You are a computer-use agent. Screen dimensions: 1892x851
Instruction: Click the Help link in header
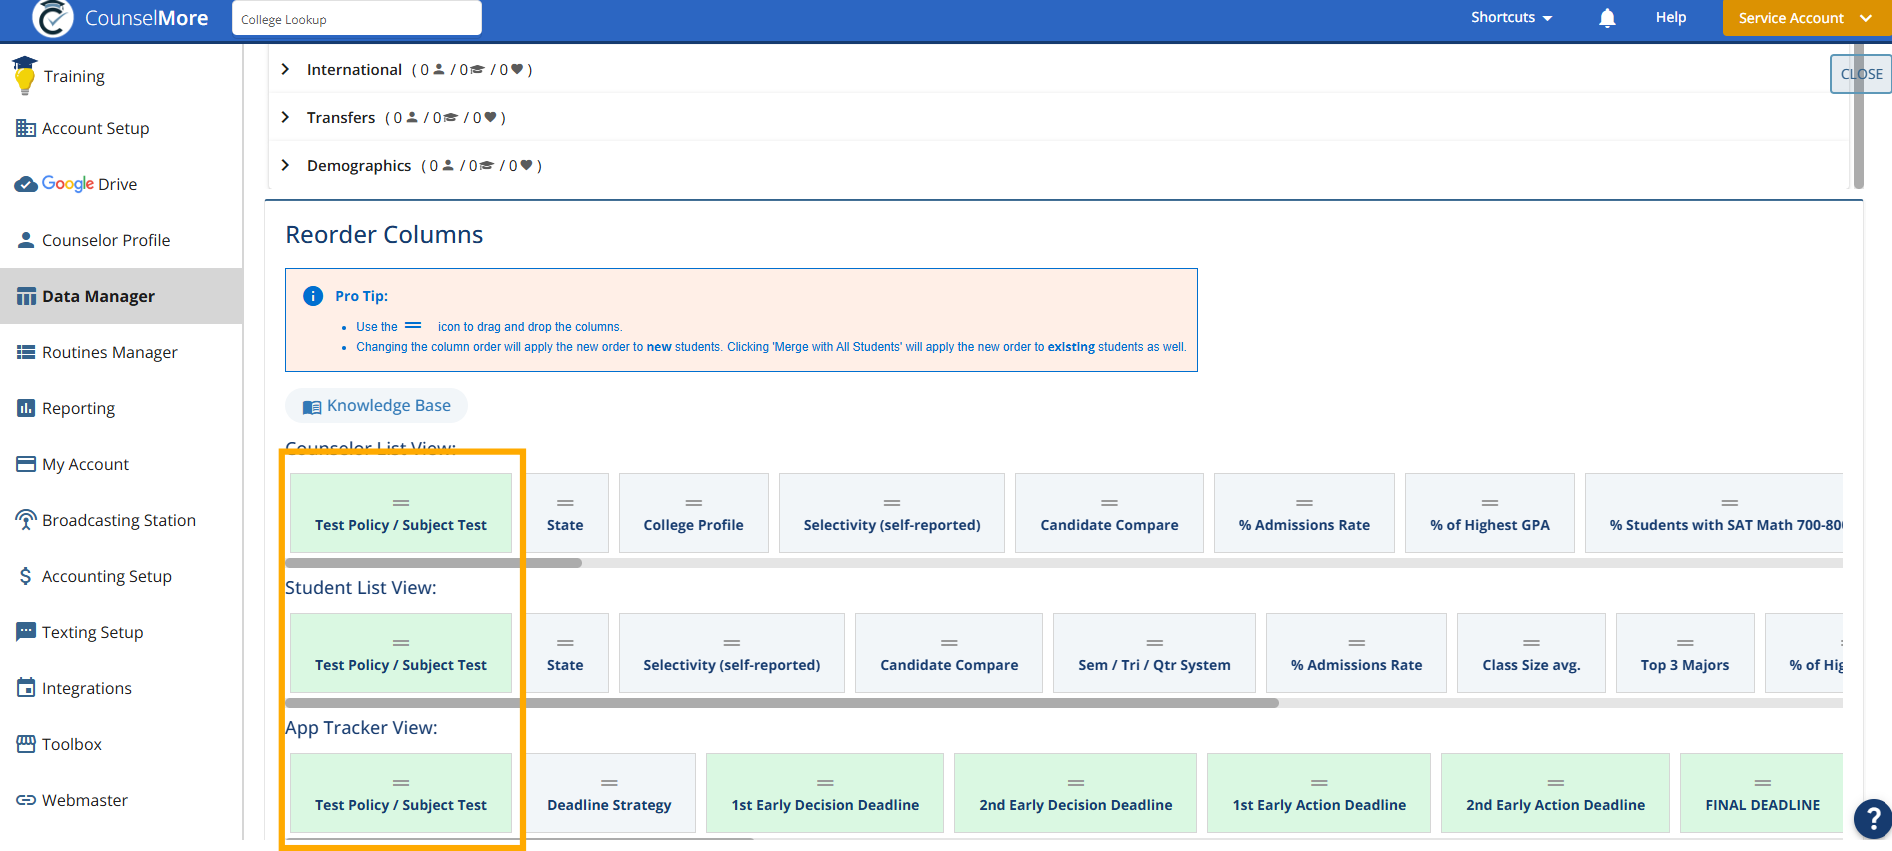[1670, 18]
